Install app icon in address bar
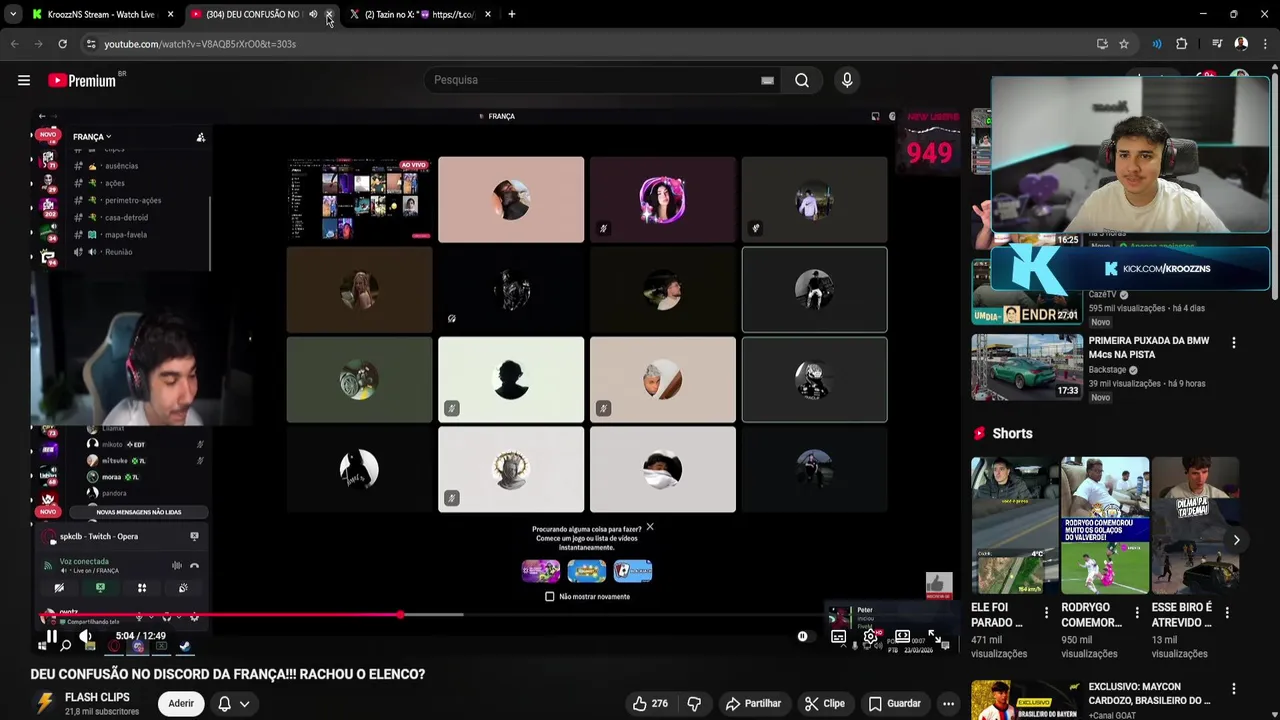Viewport: 1280px width, 720px height. point(1102,44)
